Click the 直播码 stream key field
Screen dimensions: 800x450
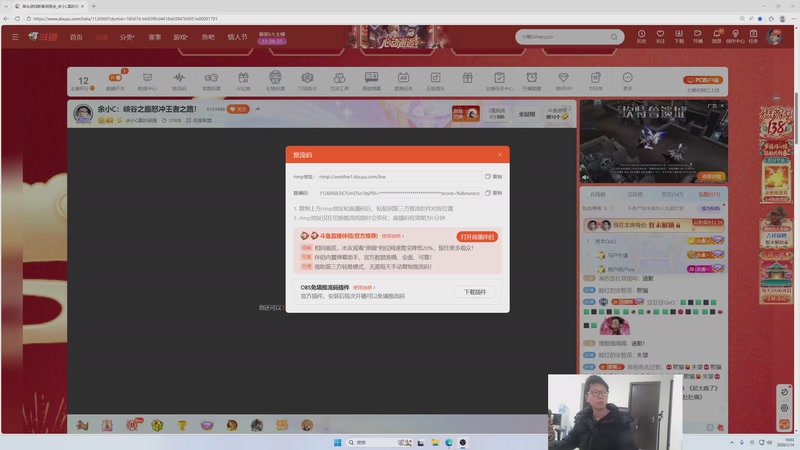pyautogui.click(x=399, y=193)
